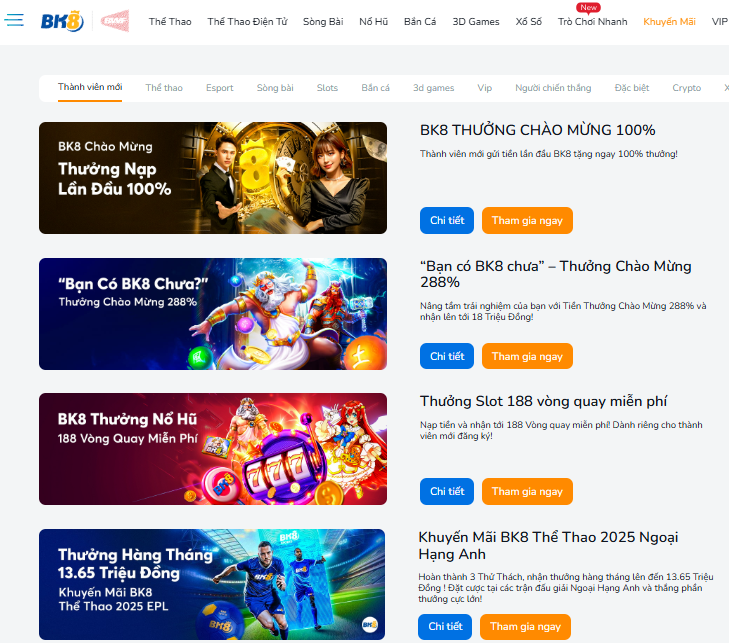The image size is (729, 643).
Task: Select Khuyến Mãi navigation link
Action: point(669,21)
